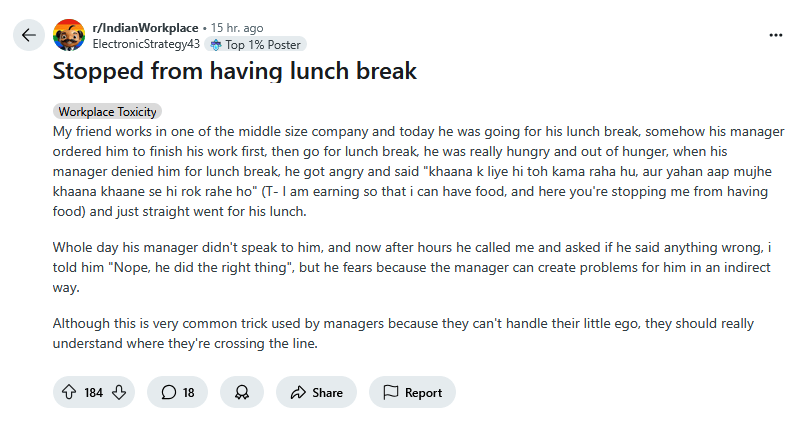
Task: Click the Top 1% Poster badge icon
Action: pyautogui.click(x=216, y=45)
